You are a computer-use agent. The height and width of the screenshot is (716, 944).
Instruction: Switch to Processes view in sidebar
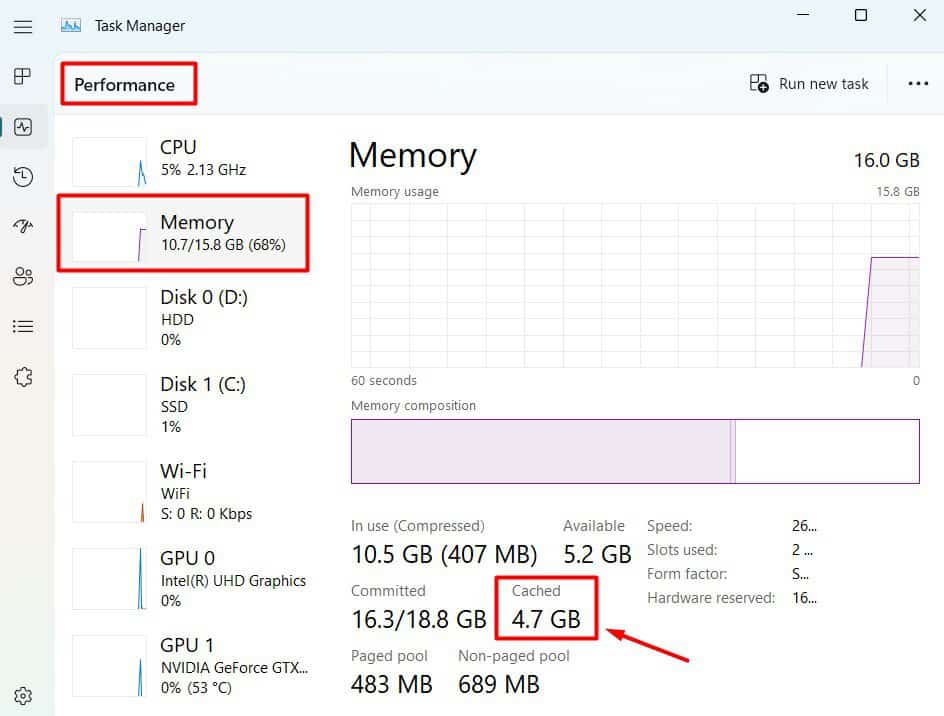coord(23,76)
